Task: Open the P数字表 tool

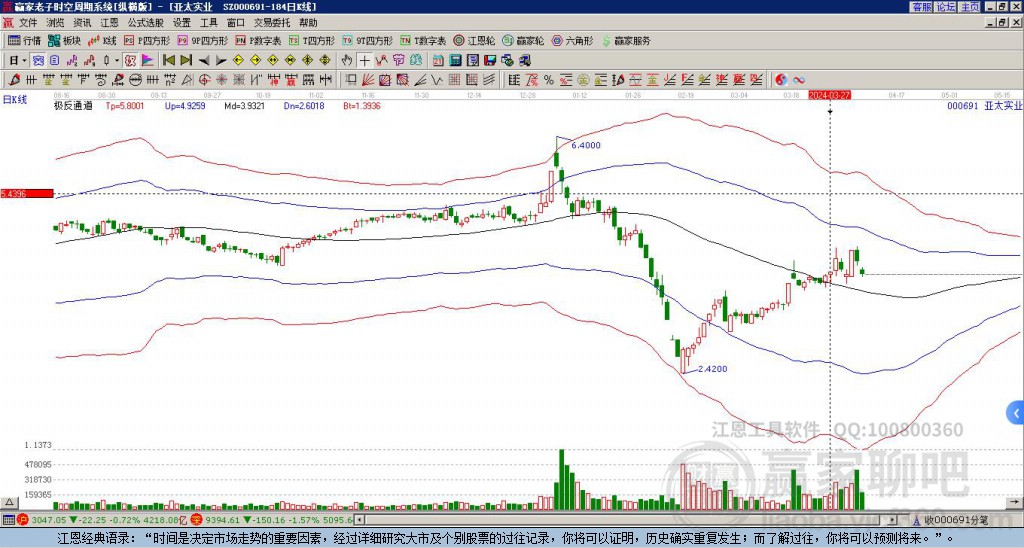Action: pos(258,40)
